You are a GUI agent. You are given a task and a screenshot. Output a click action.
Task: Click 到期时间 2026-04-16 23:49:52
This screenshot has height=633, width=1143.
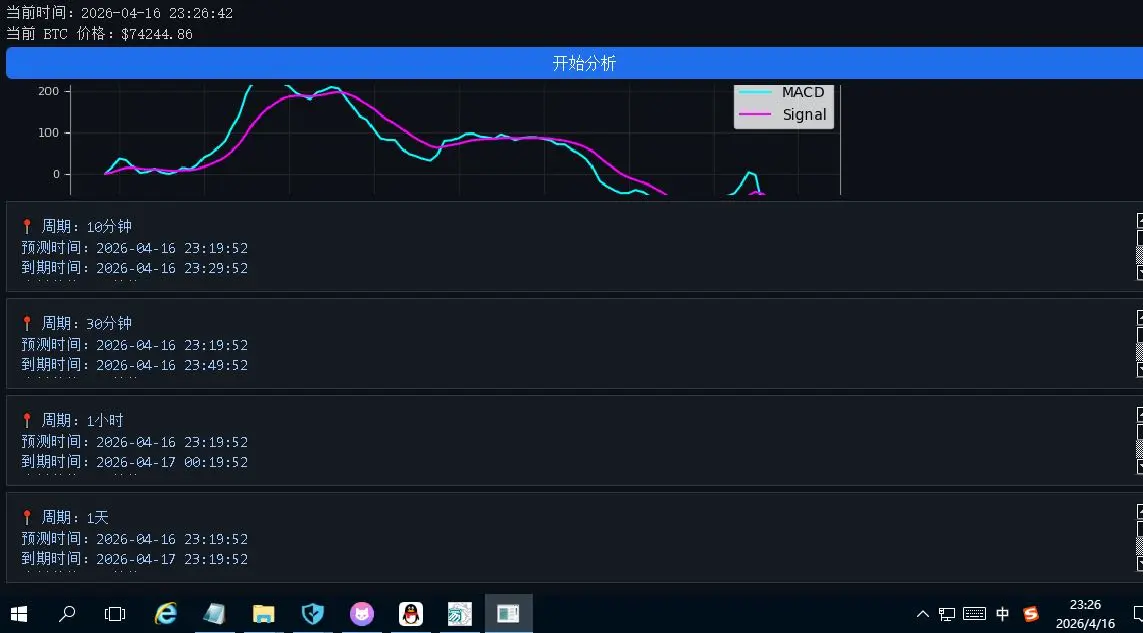point(135,365)
